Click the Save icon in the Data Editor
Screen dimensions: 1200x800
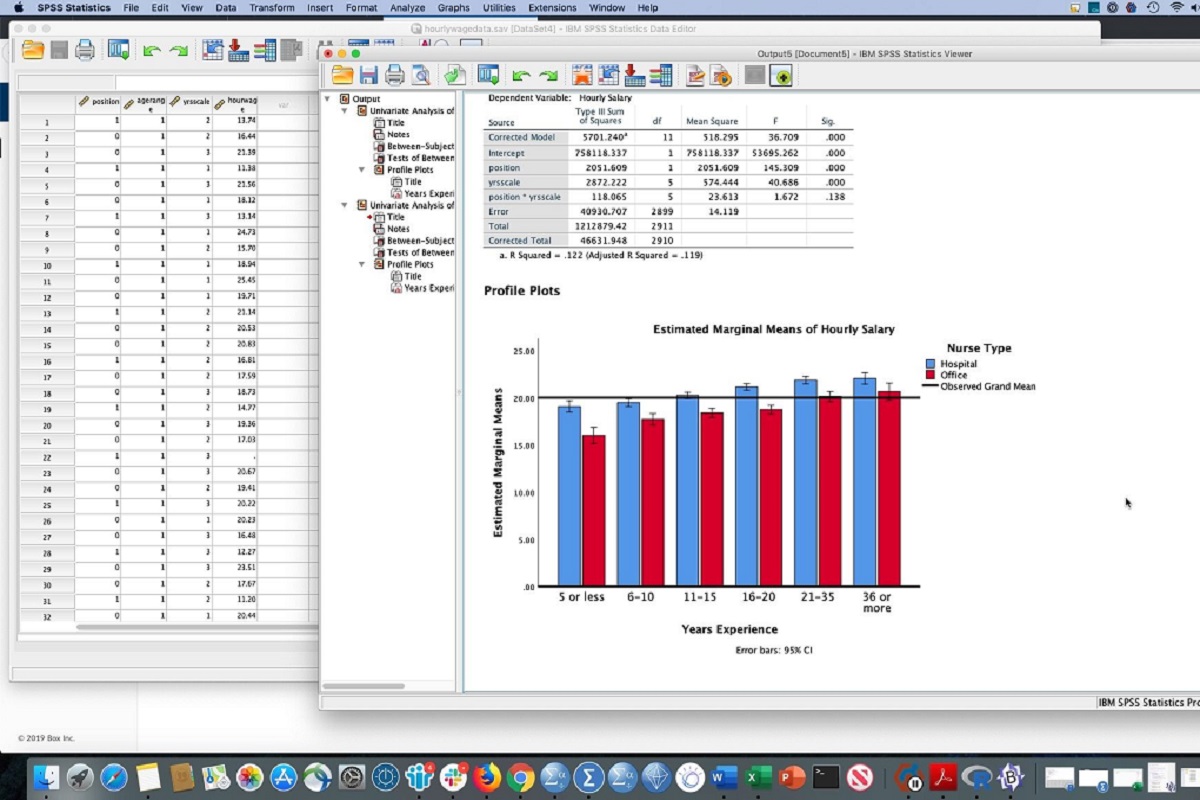click(59, 47)
